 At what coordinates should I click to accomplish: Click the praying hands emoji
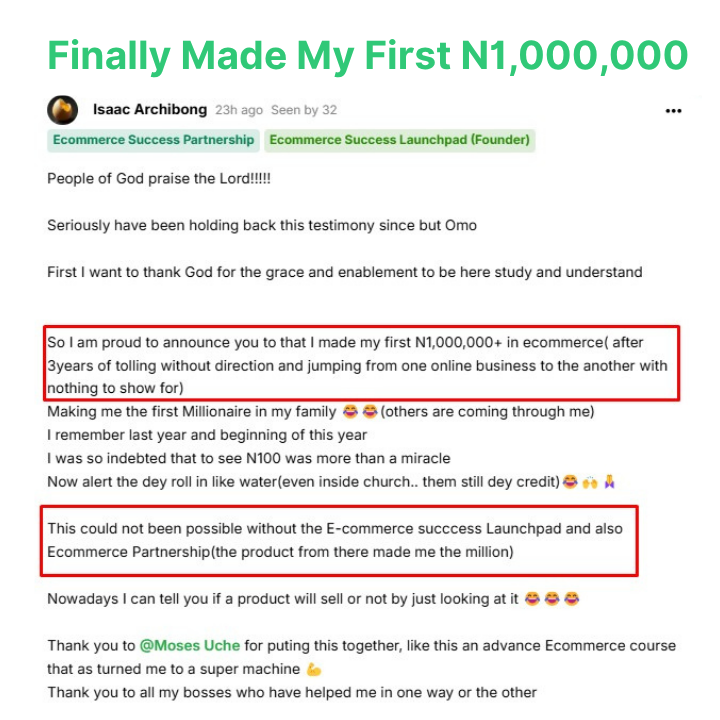tap(609, 482)
